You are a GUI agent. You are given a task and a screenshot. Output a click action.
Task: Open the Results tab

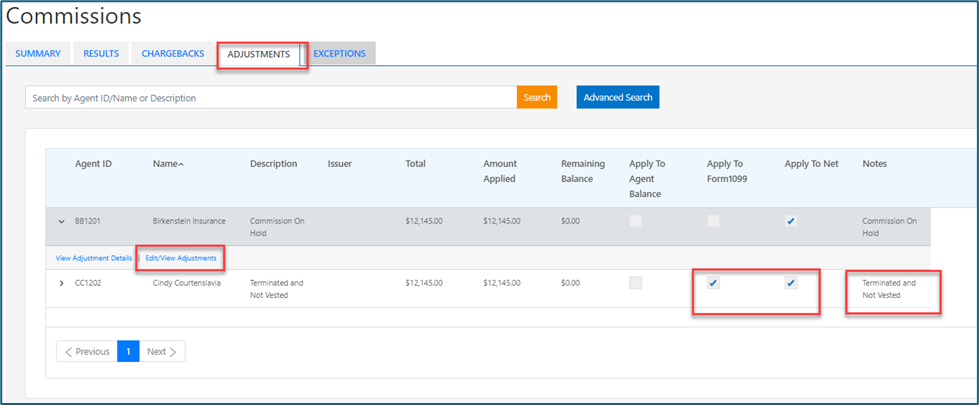click(101, 53)
